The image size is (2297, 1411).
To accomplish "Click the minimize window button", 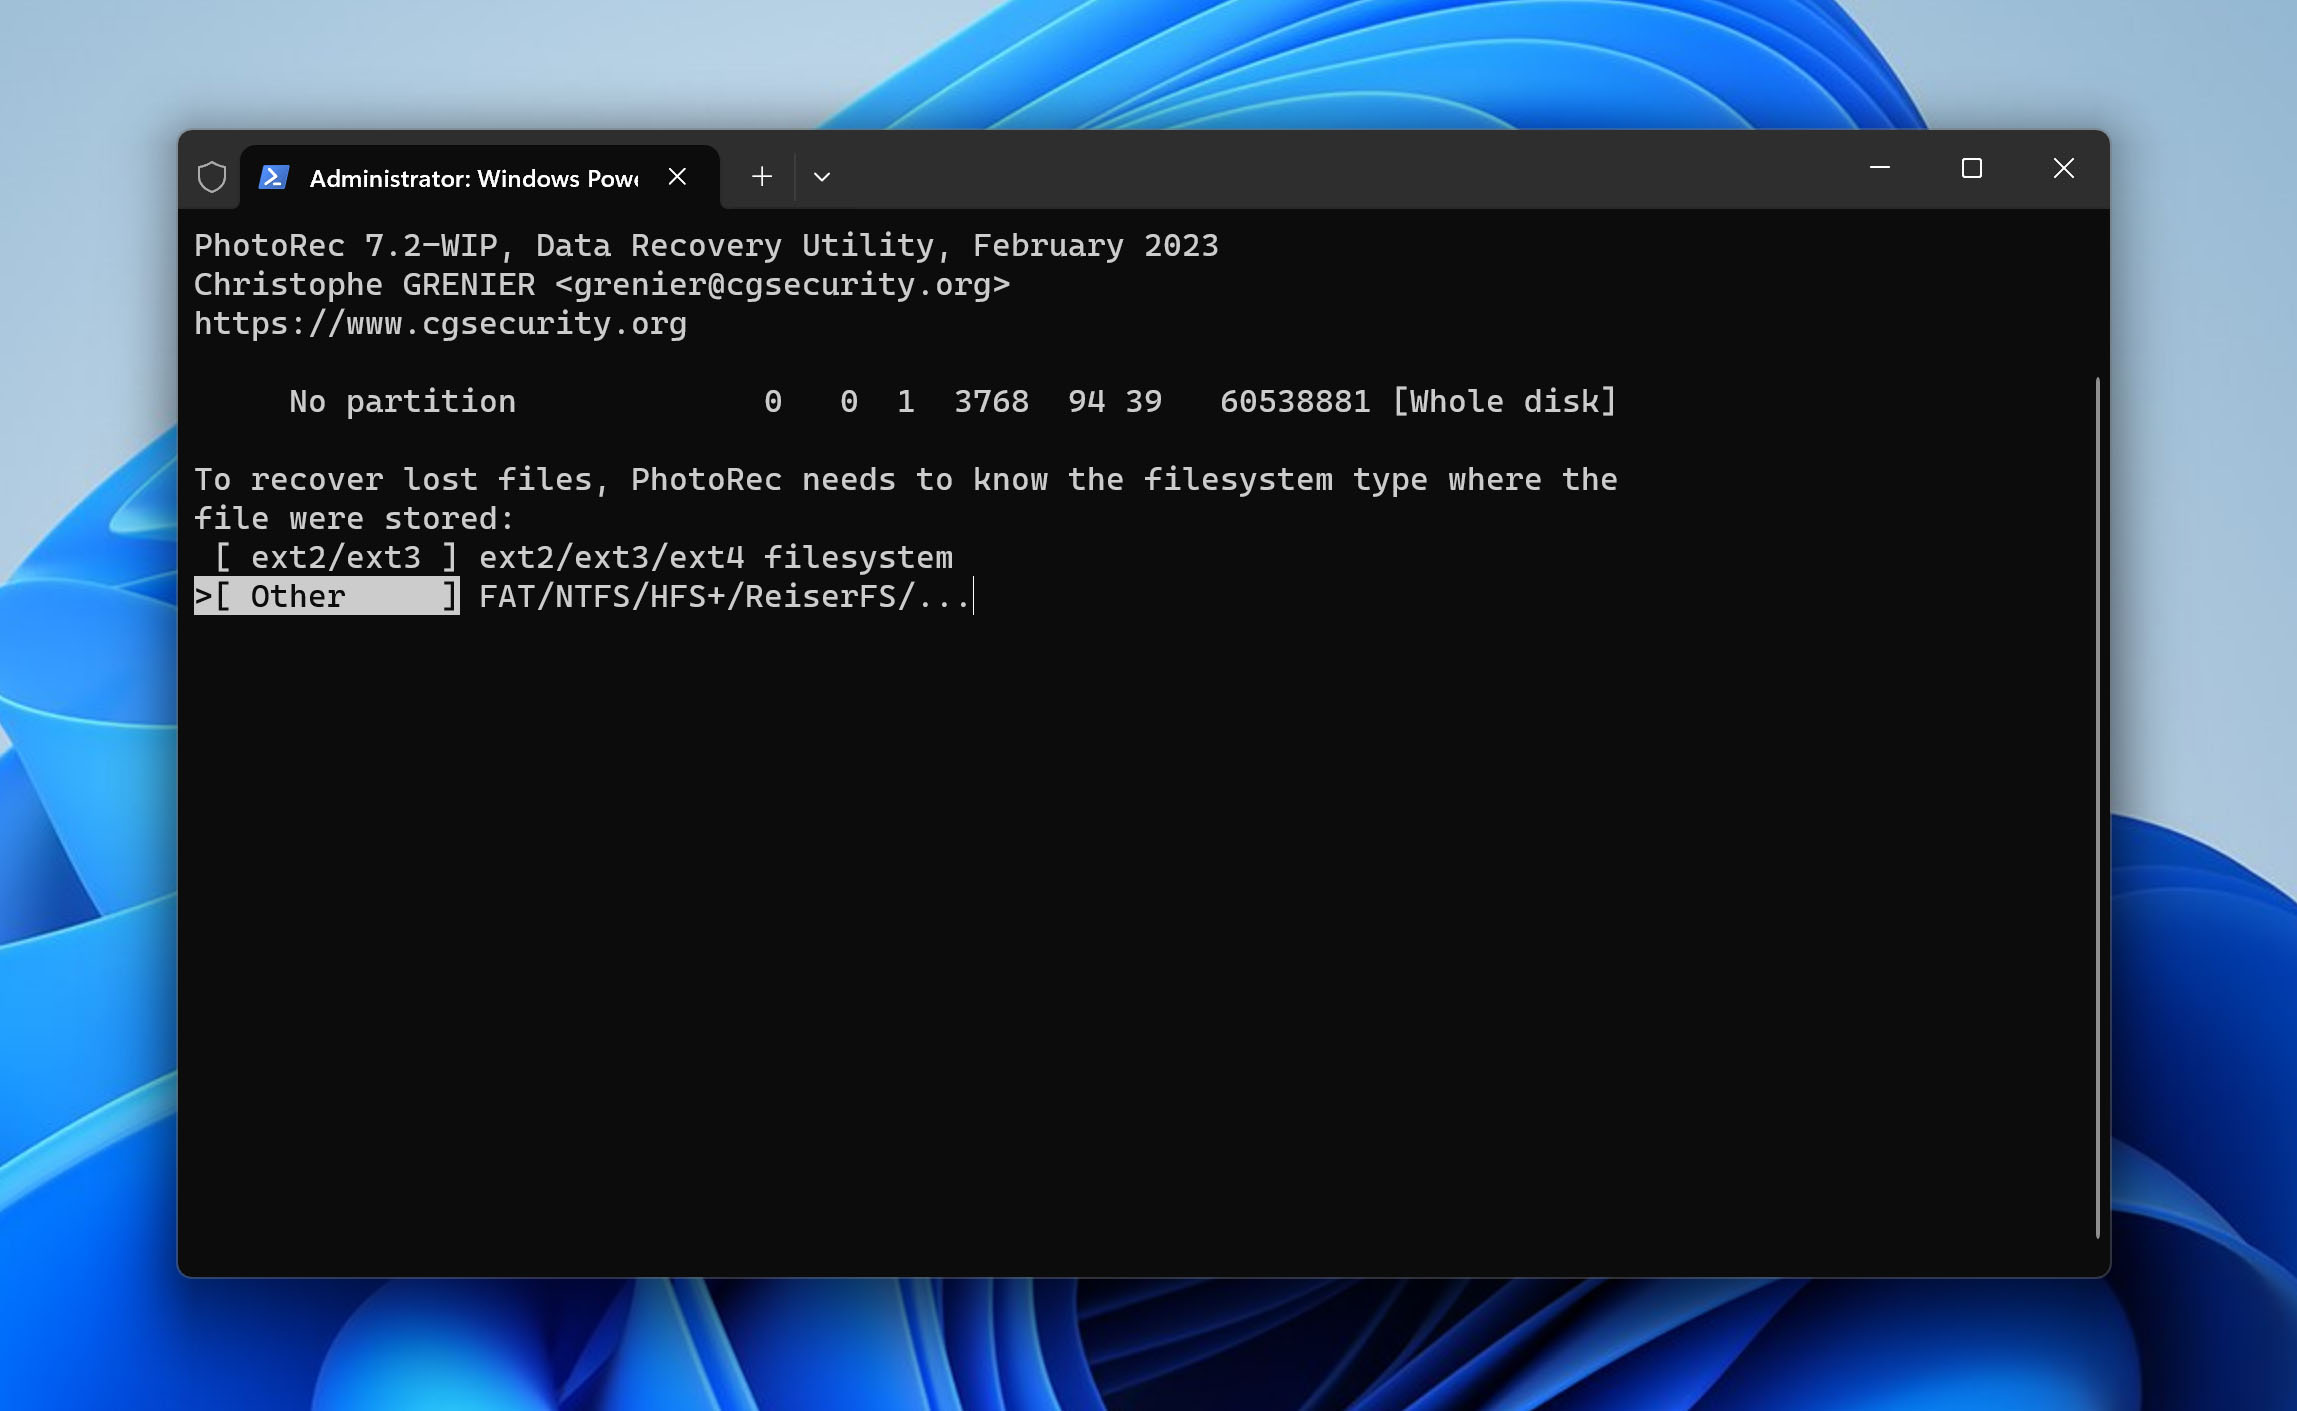I will pyautogui.click(x=1884, y=167).
